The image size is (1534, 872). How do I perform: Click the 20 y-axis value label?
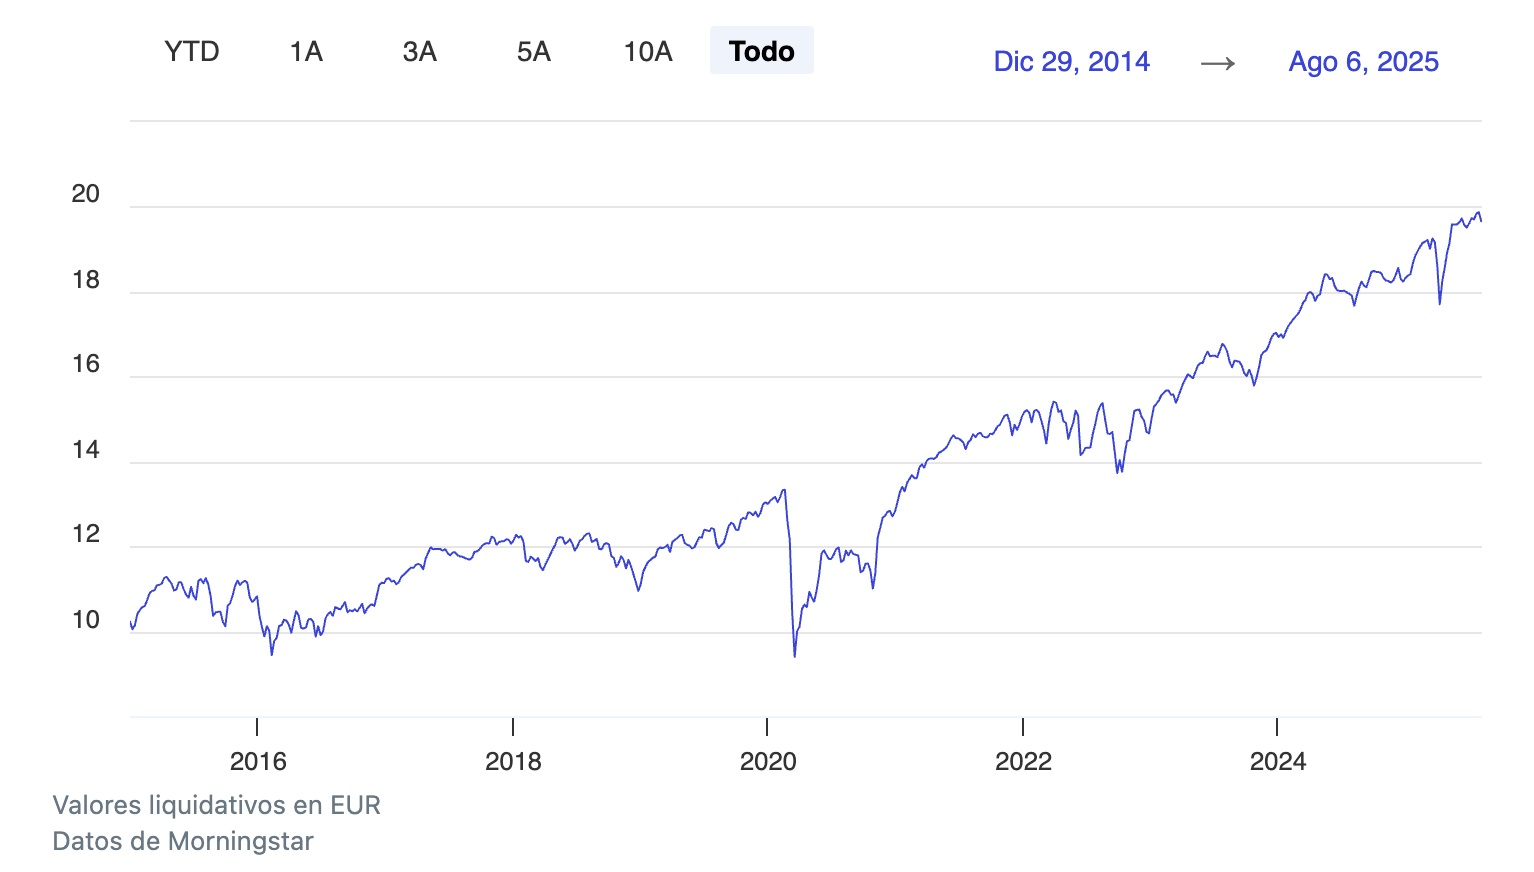pyautogui.click(x=86, y=194)
